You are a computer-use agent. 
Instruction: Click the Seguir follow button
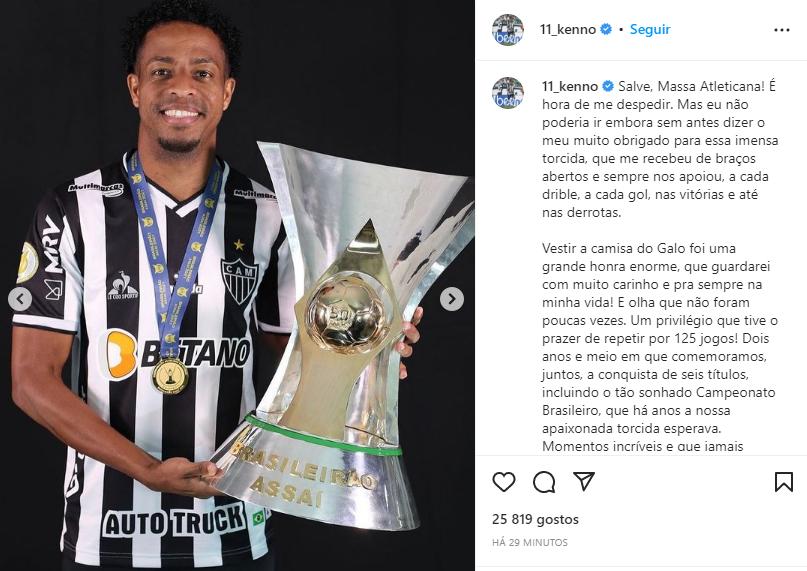[650, 29]
